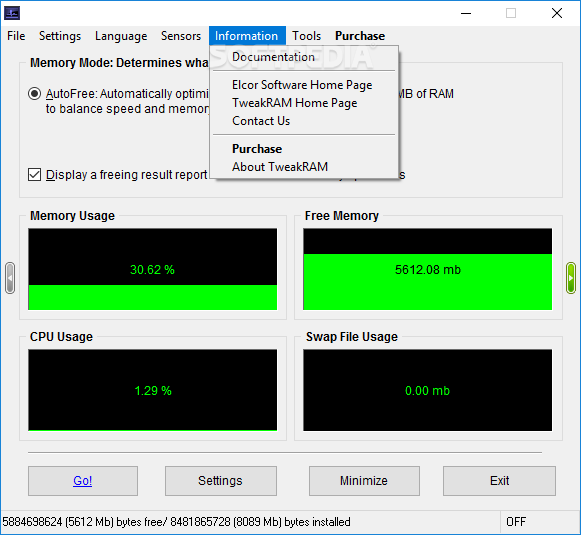
Task: Open the Settings menu in menu bar
Action: (60, 36)
